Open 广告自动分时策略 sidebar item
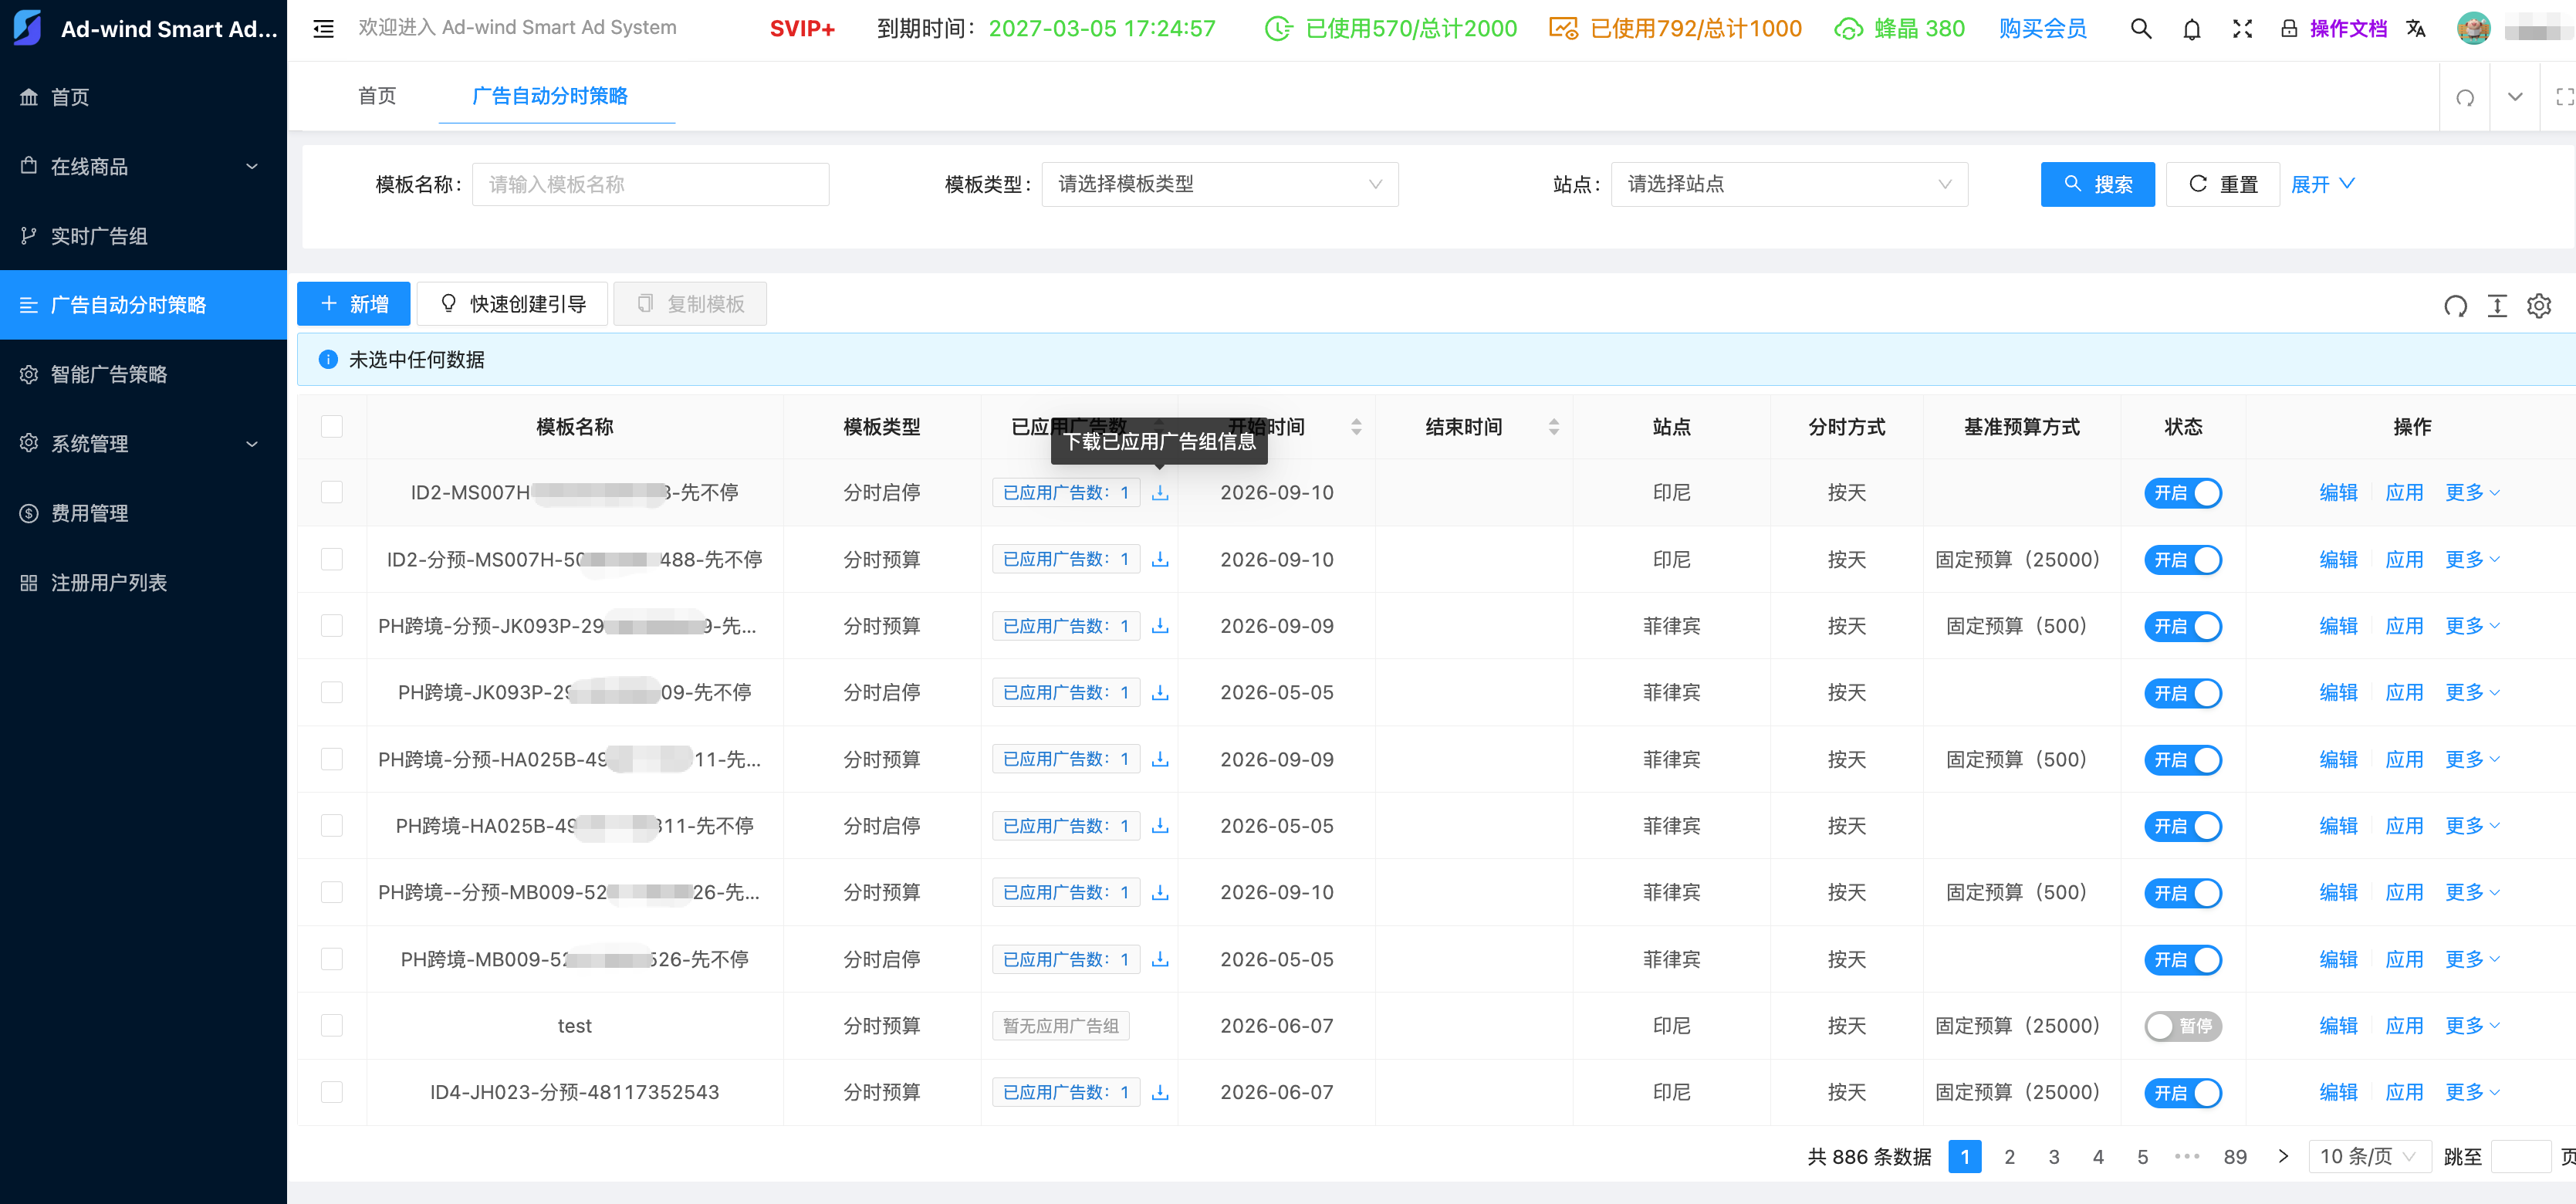 [143, 305]
